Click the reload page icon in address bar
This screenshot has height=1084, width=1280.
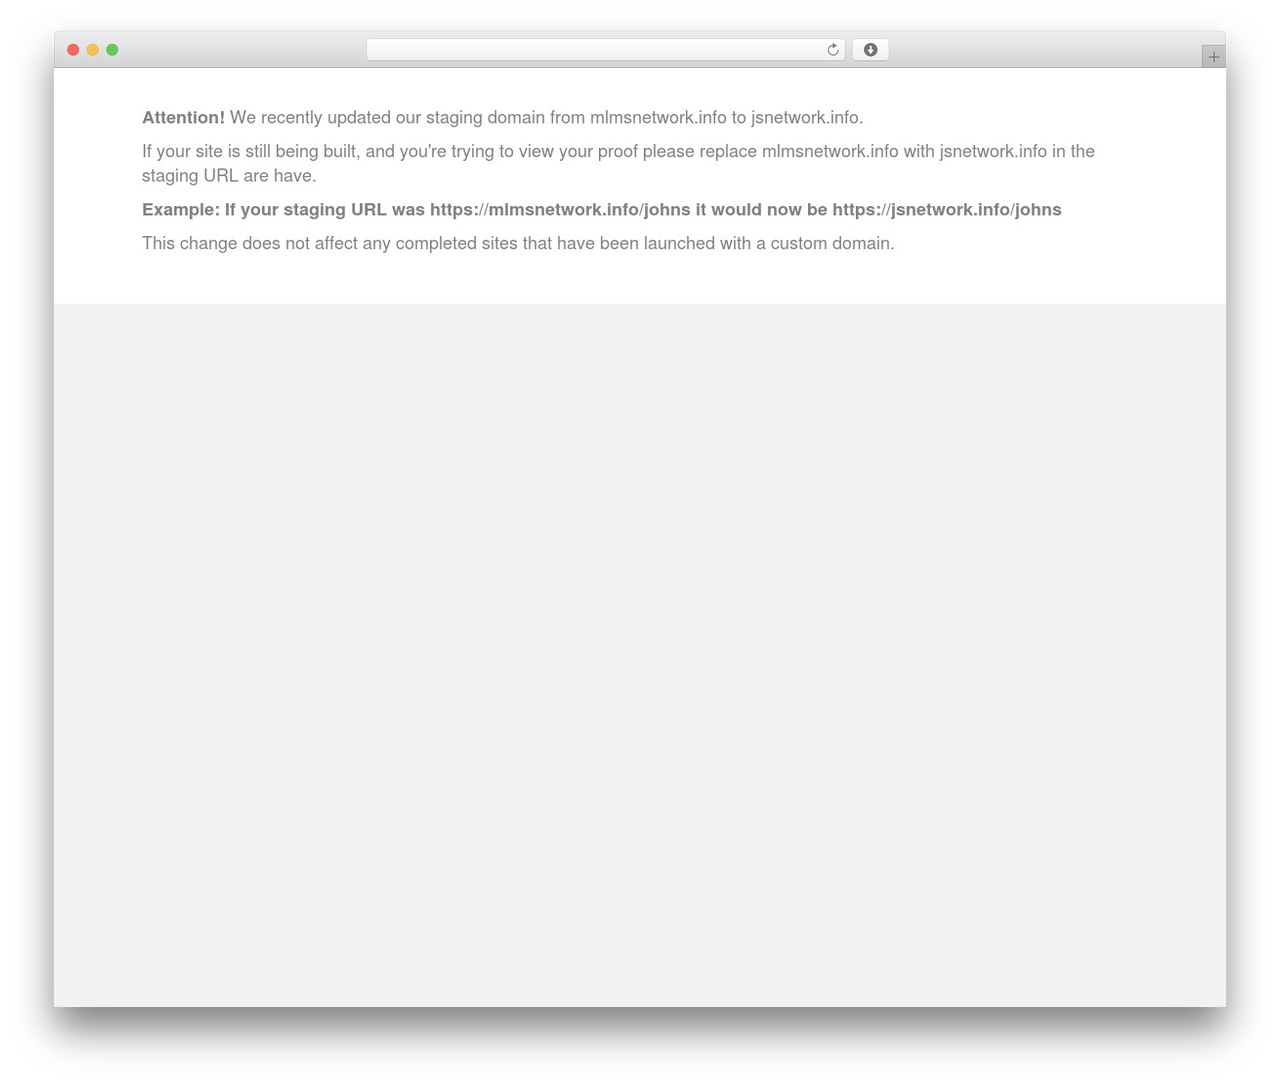(x=832, y=50)
